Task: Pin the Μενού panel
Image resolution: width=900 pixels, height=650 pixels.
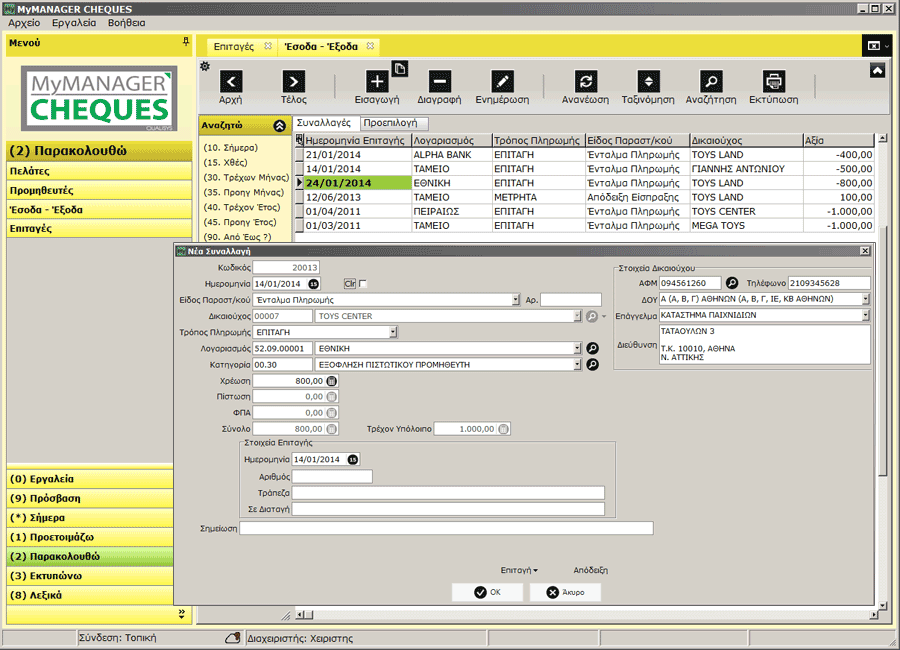Action: point(185,42)
